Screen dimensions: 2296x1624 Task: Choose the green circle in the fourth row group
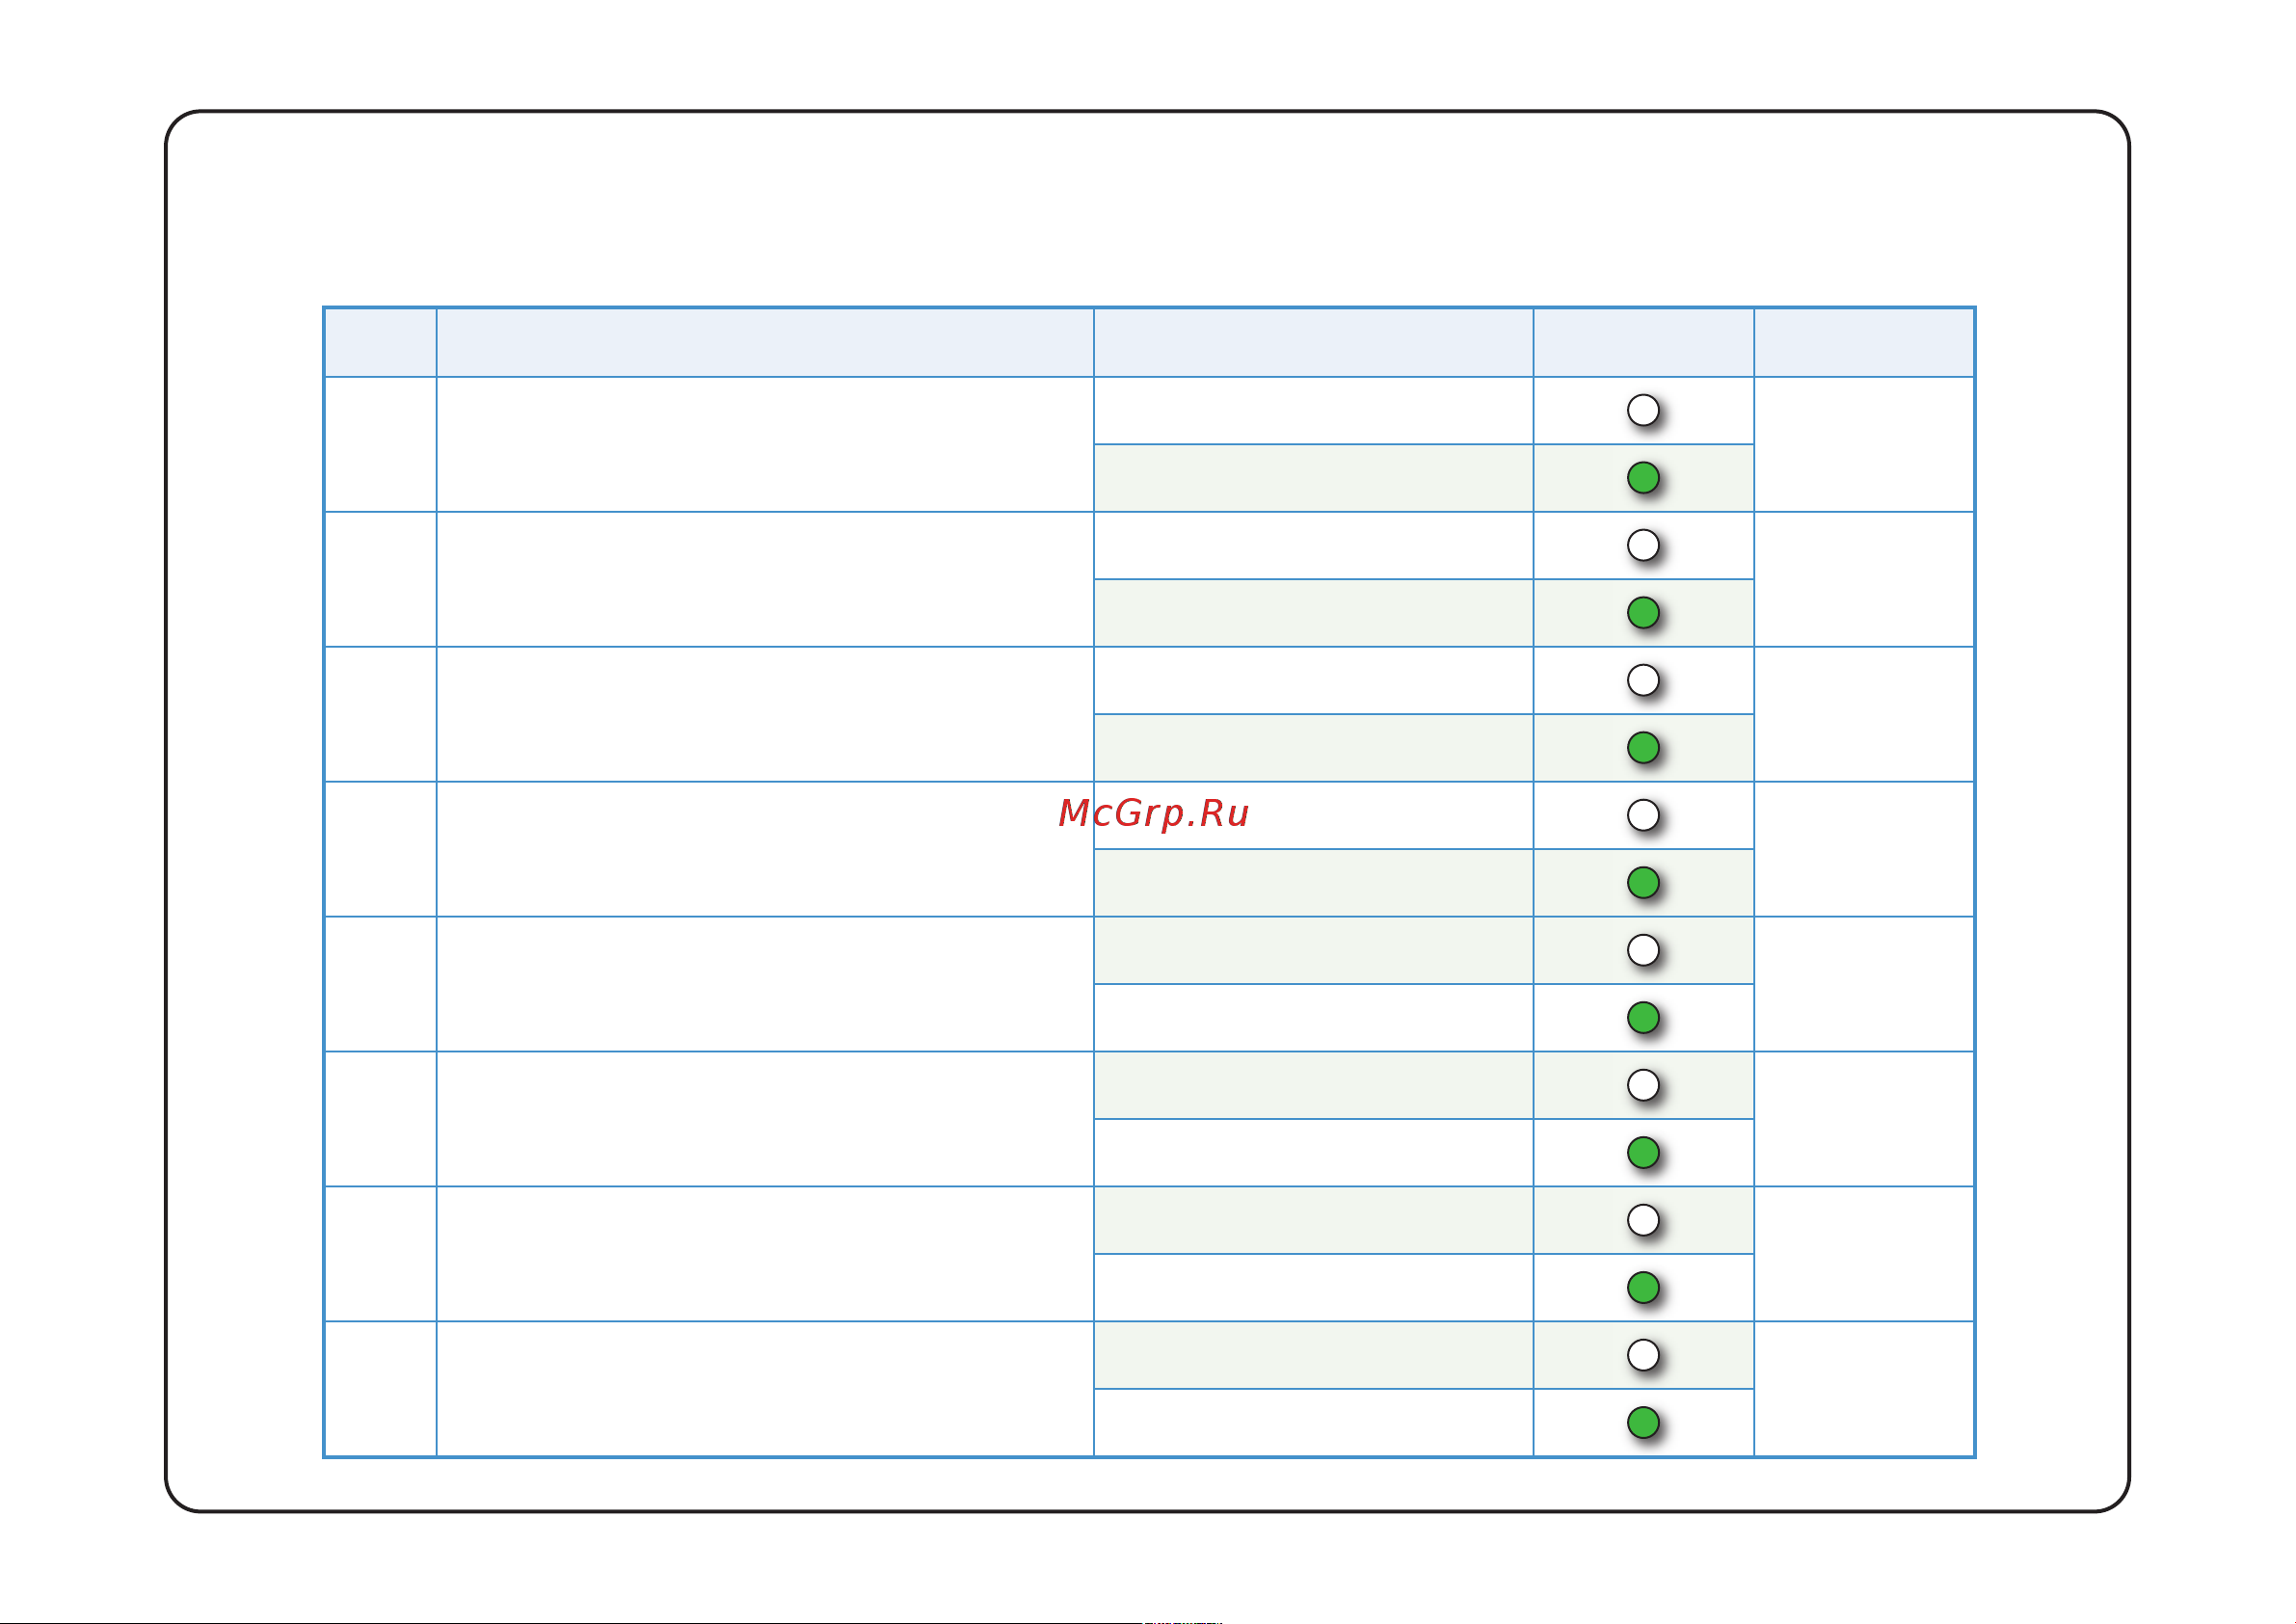1643,883
